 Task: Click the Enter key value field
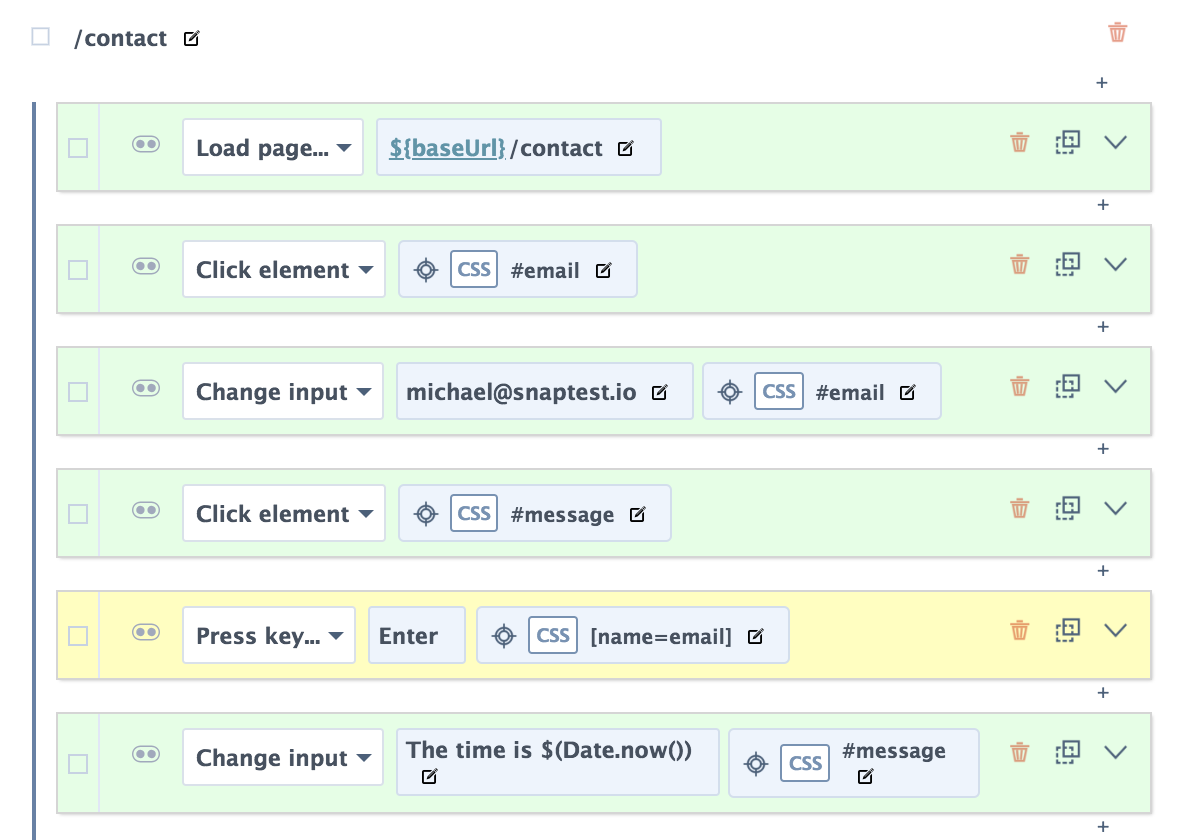(x=417, y=635)
